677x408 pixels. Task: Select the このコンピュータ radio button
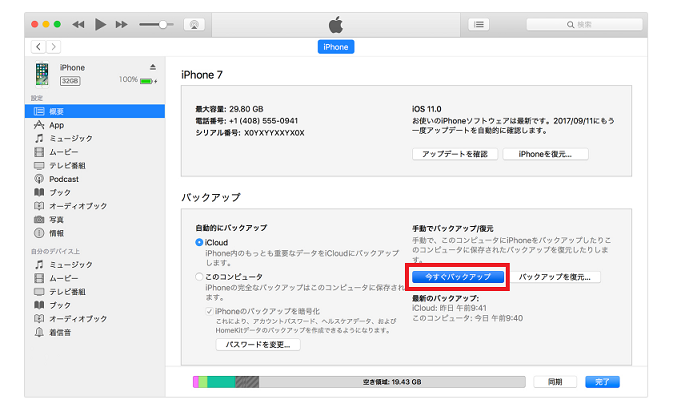(199, 277)
